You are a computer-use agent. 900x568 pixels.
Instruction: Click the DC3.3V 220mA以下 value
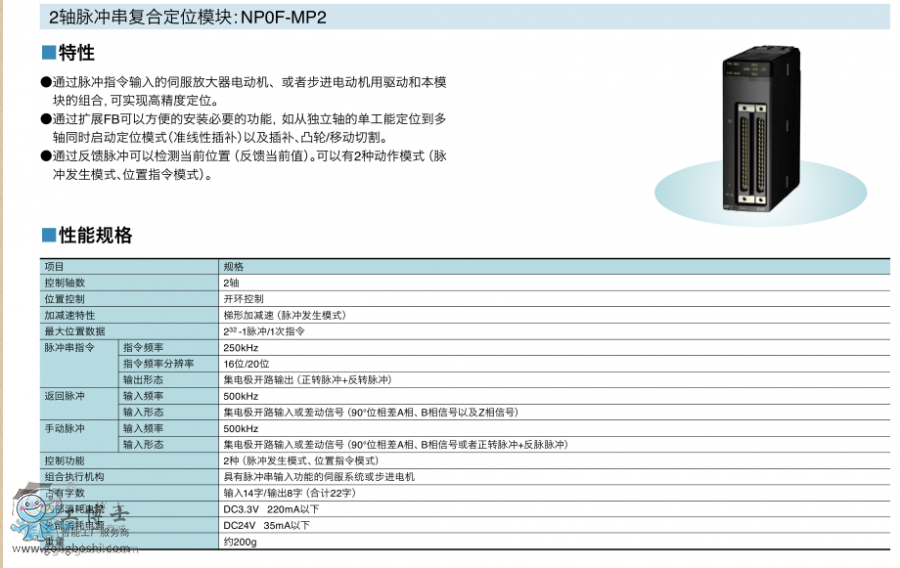point(266,509)
